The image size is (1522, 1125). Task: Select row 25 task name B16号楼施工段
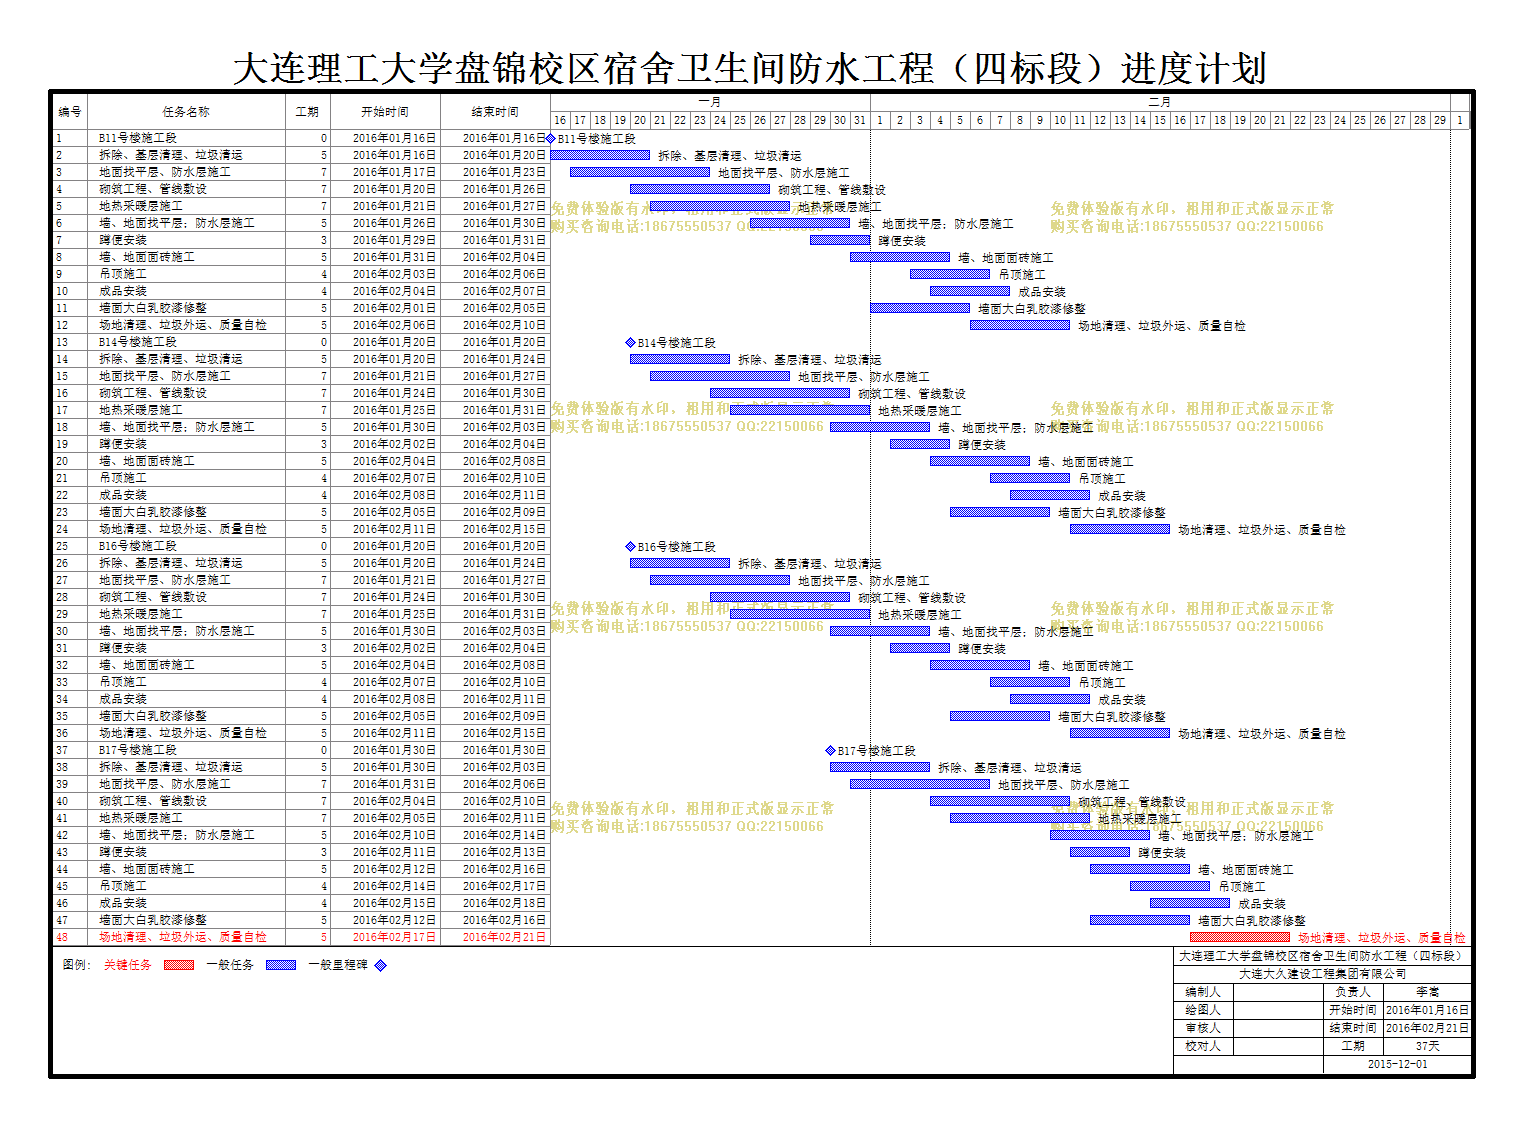[138, 546]
